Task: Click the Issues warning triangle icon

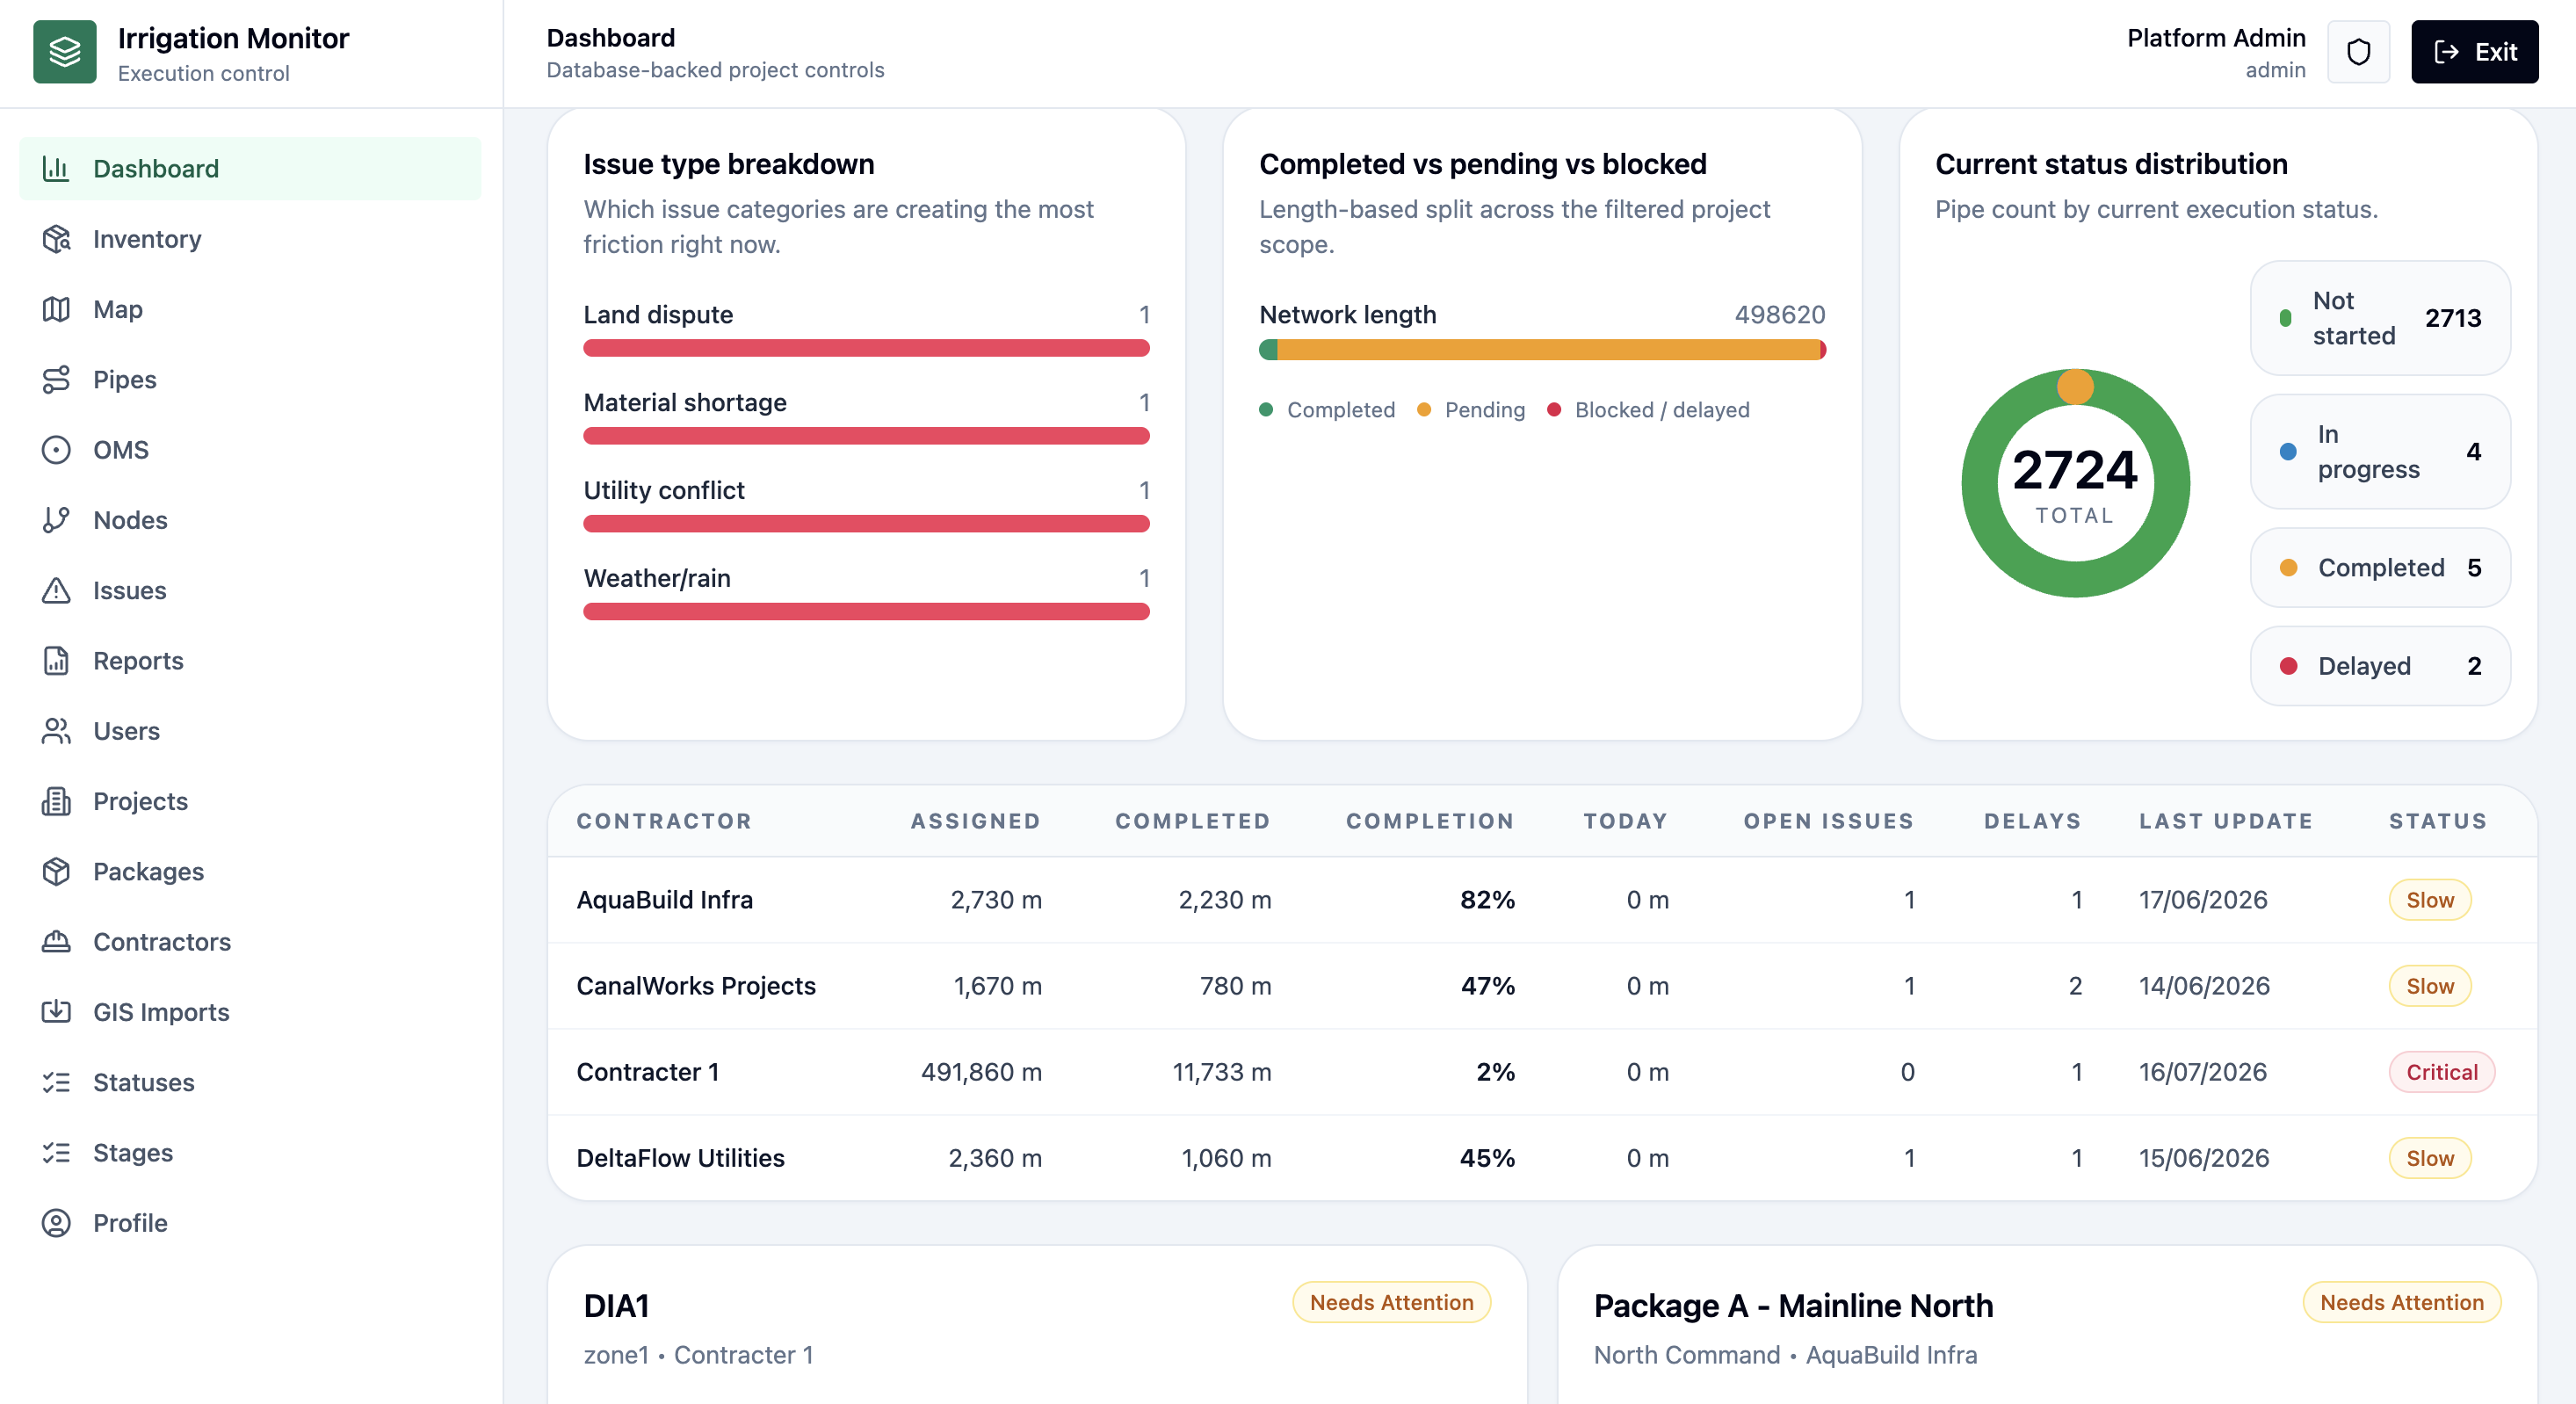Action: [x=56, y=590]
